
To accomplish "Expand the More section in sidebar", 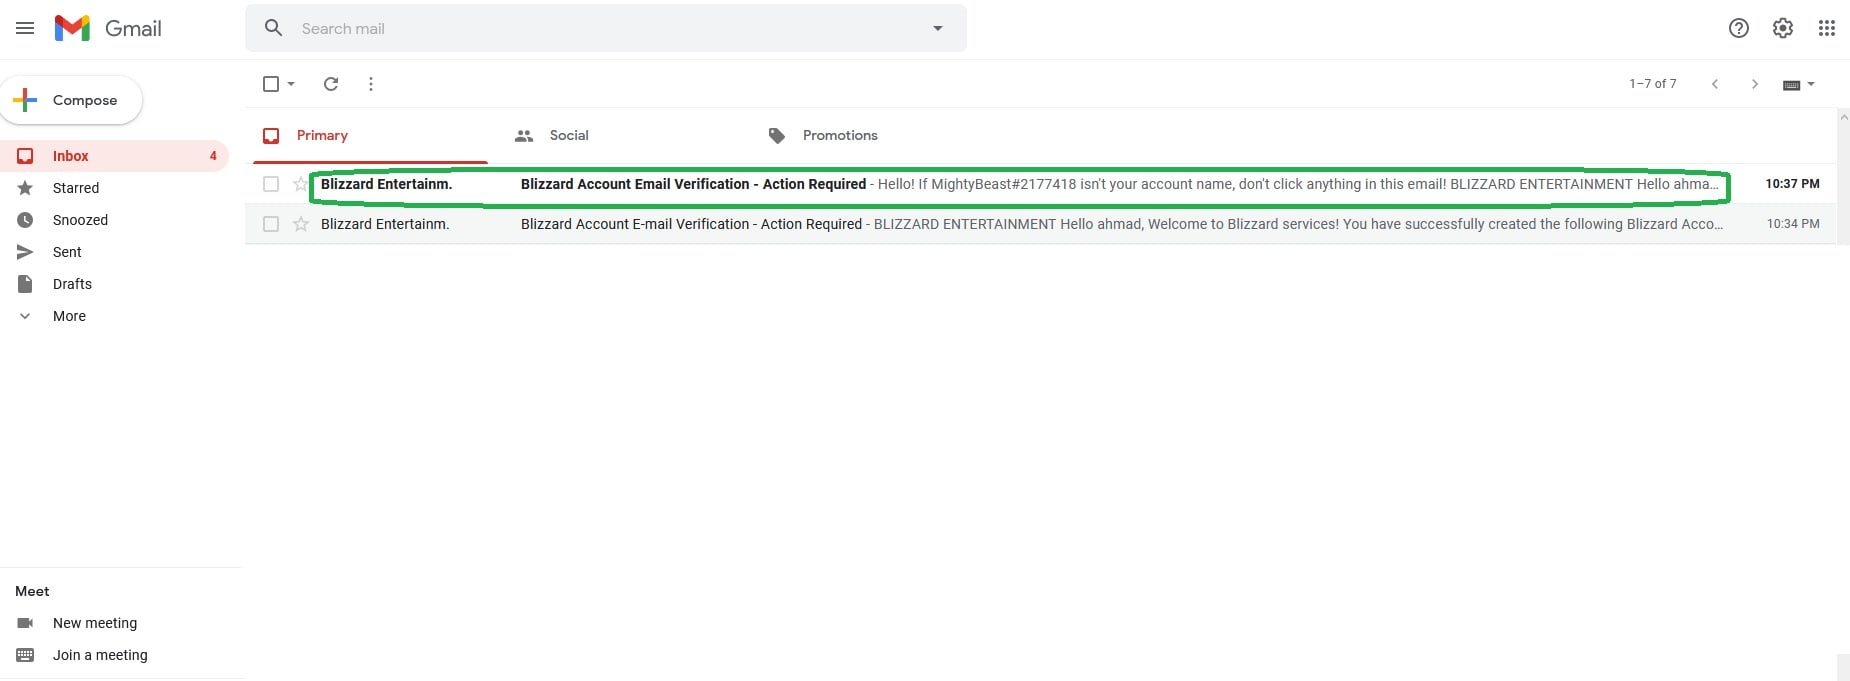I will point(68,316).
